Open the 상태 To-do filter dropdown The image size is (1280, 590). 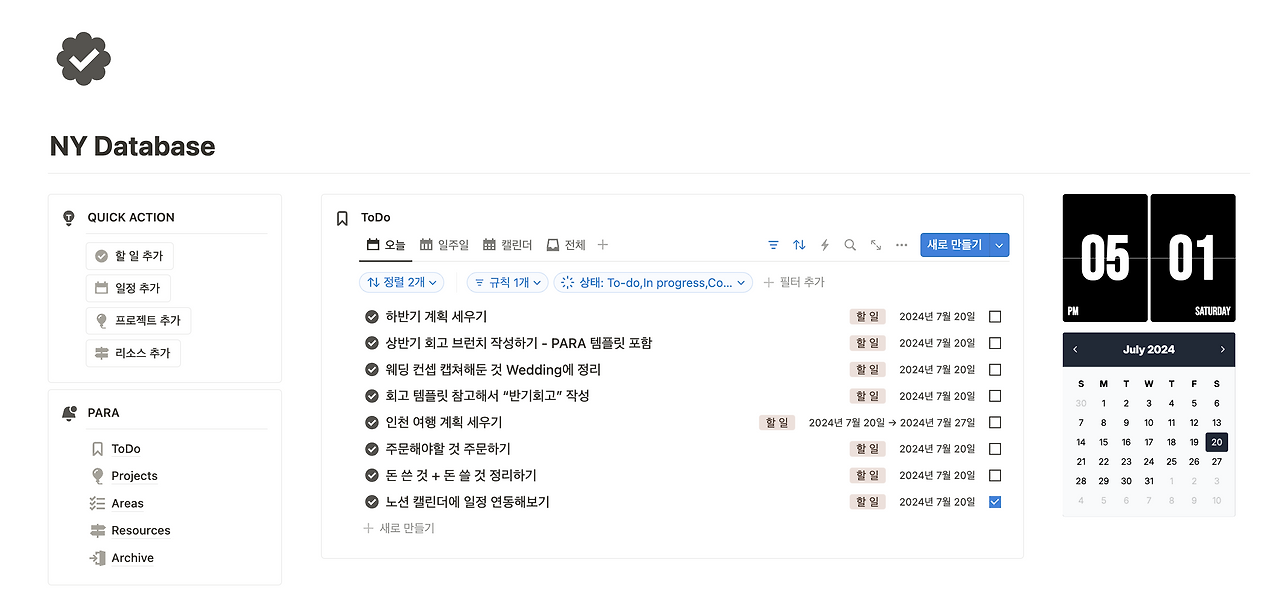tap(652, 282)
